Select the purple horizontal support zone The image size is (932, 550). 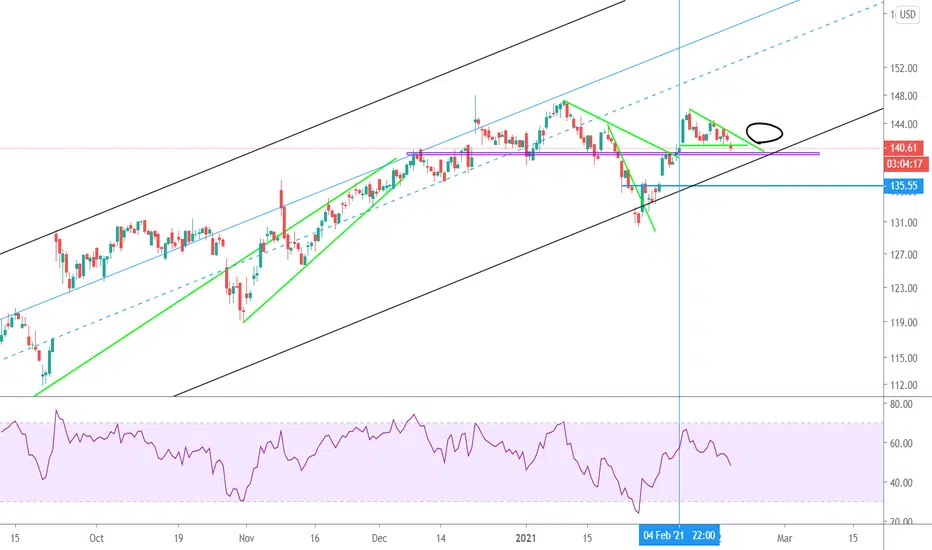tap(613, 153)
